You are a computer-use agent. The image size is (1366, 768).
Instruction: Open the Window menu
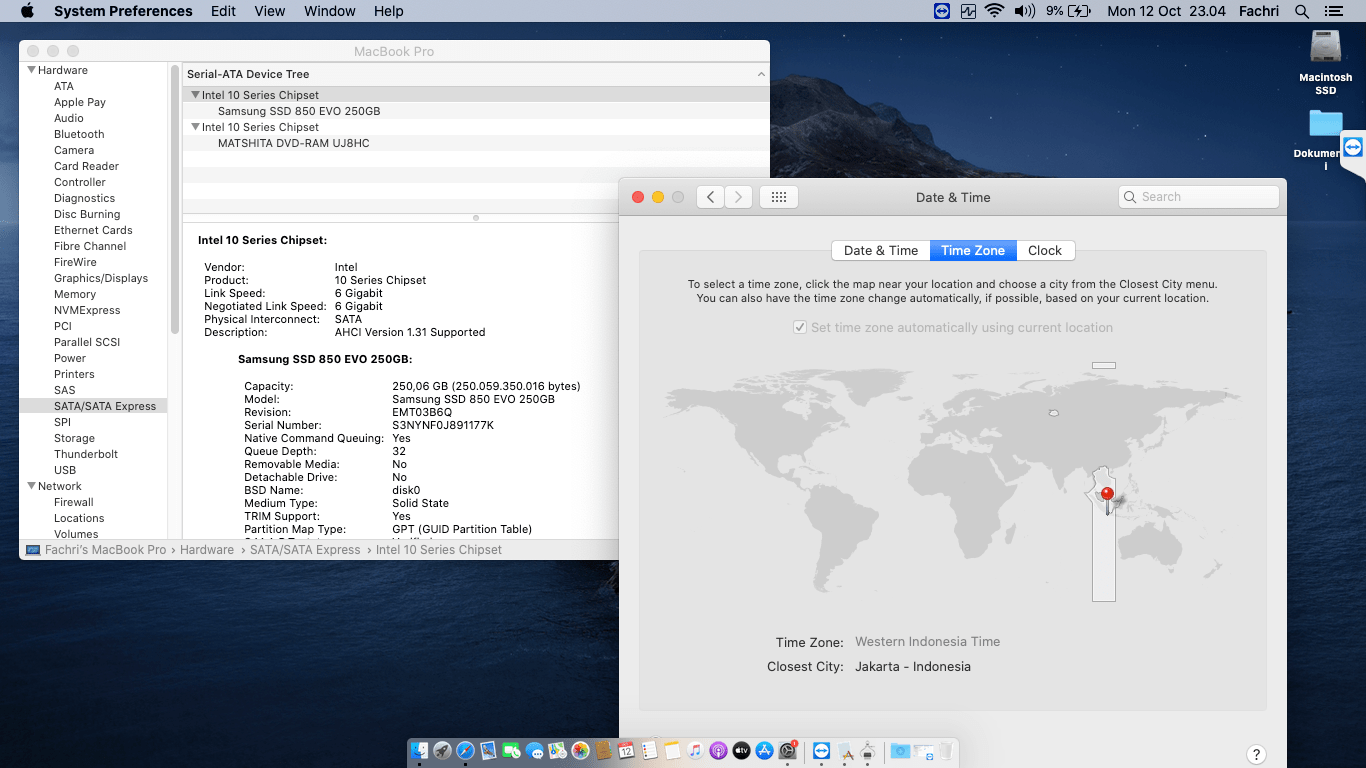[x=329, y=11]
